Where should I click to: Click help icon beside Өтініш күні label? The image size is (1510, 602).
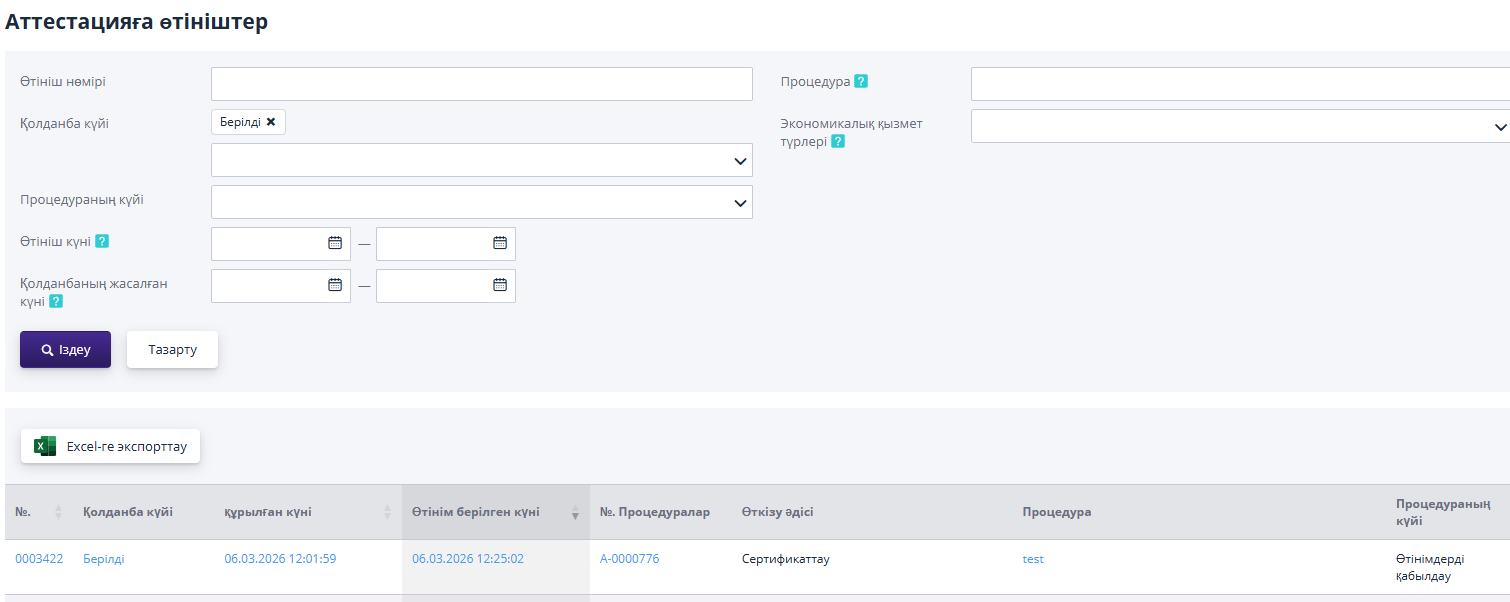click(102, 242)
